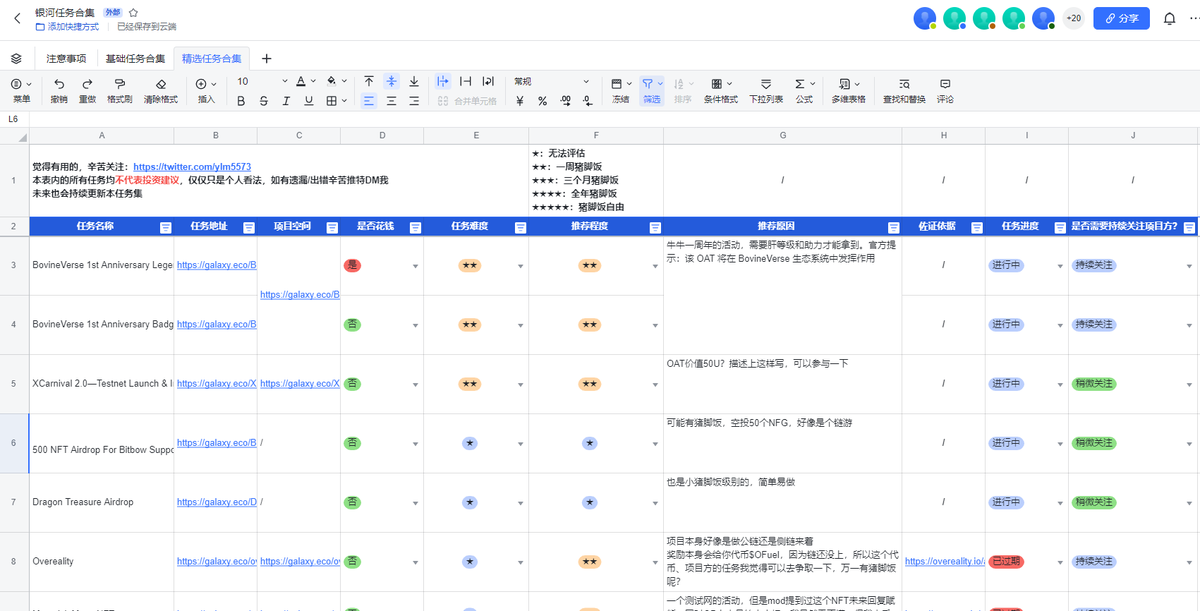Toggle left horizontal alignment
This screenshot has width=1200, height=611.
pyautogui.click(x=369, y=101)
